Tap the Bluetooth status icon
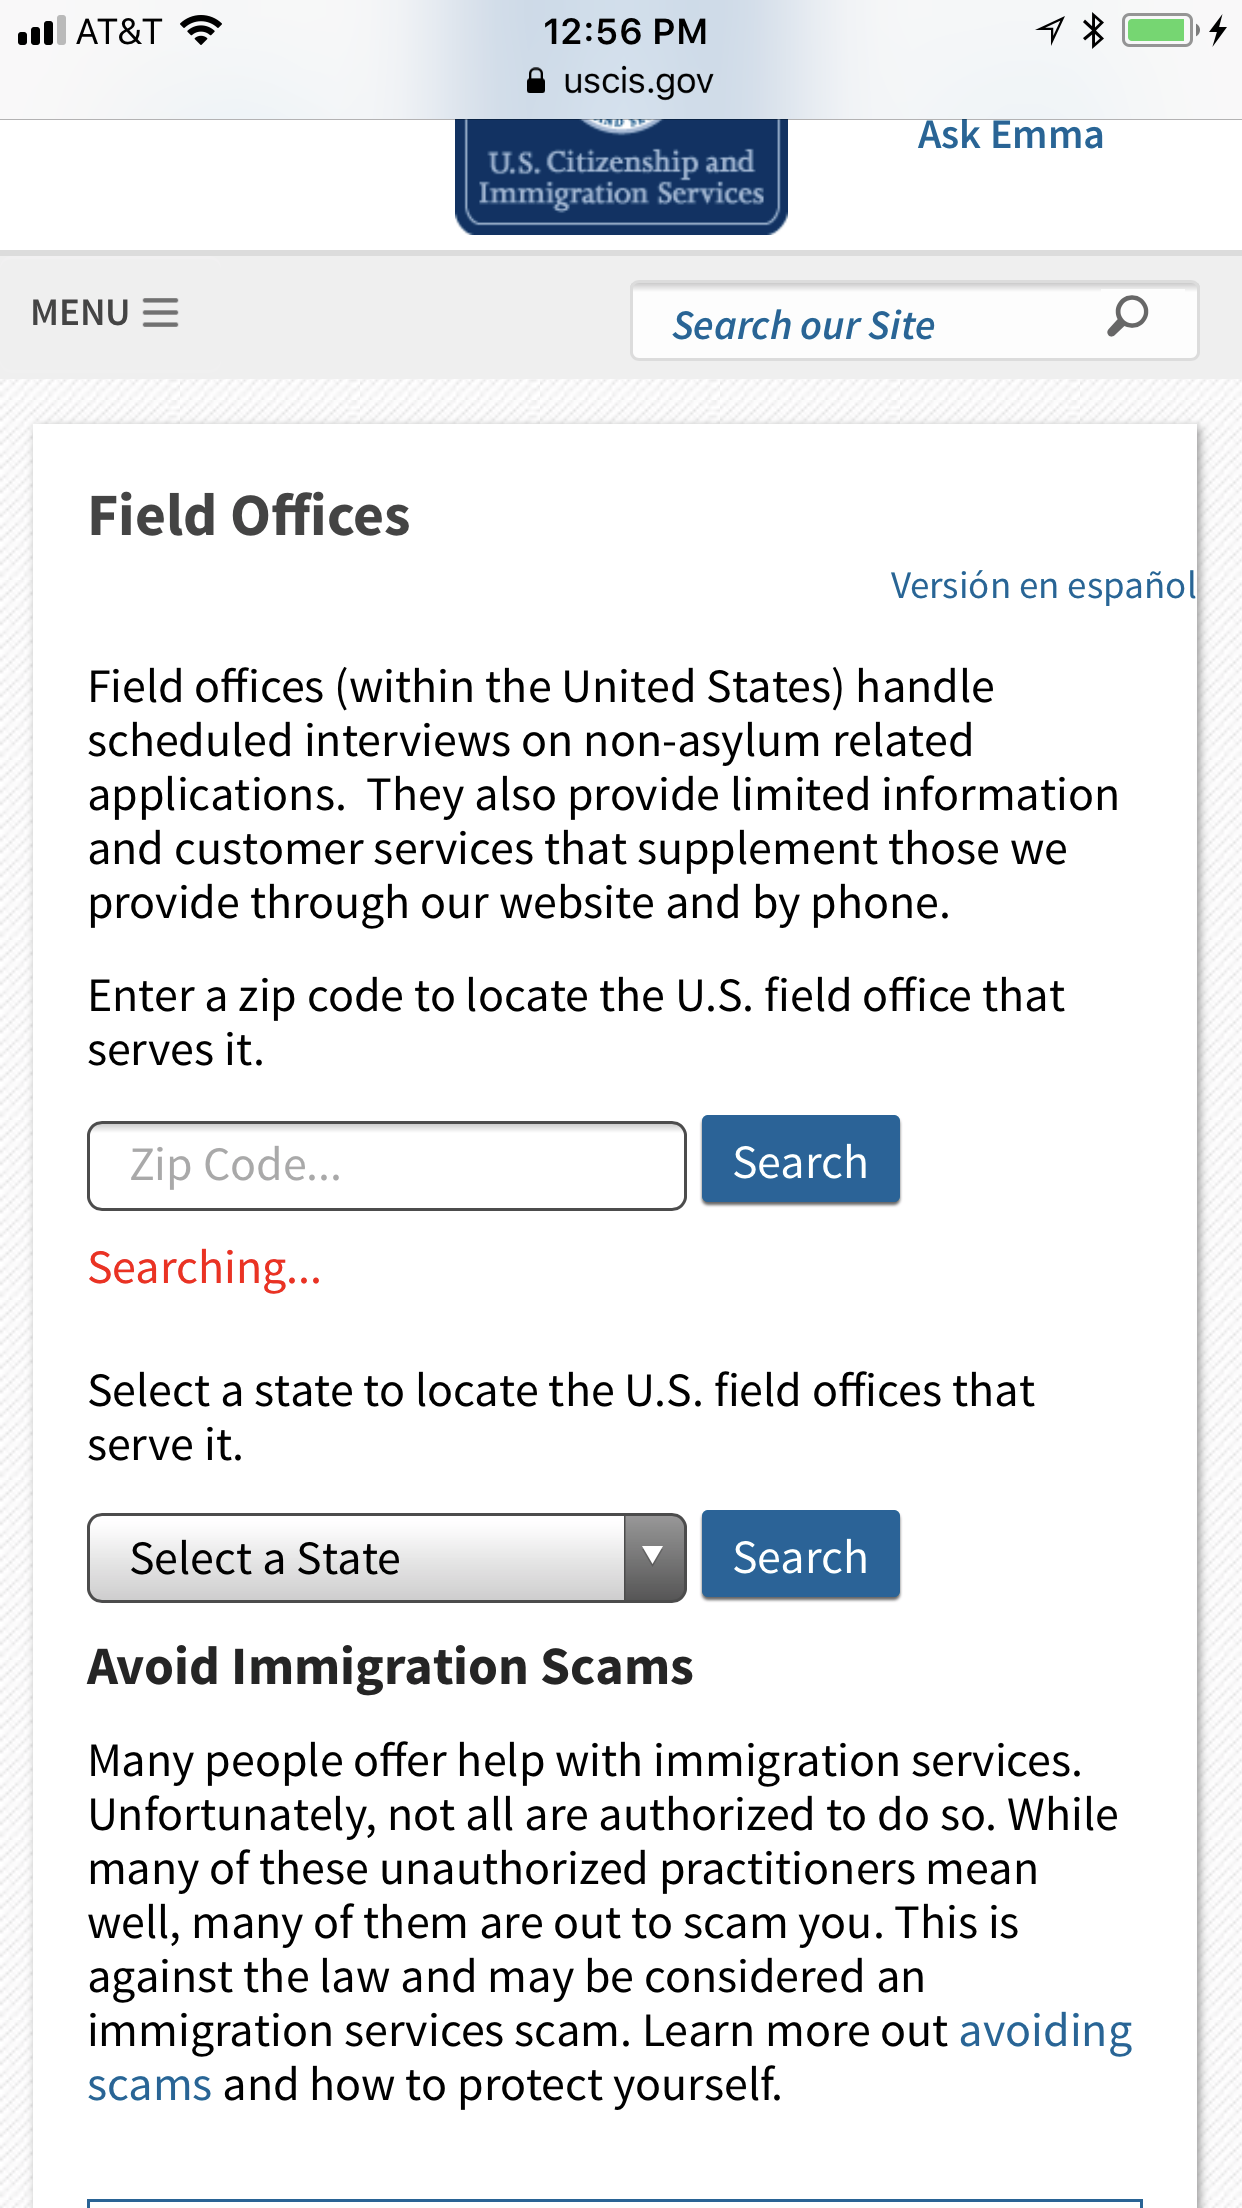1242x2208 pixels. pyautogui.click(x=1093, y=31)
